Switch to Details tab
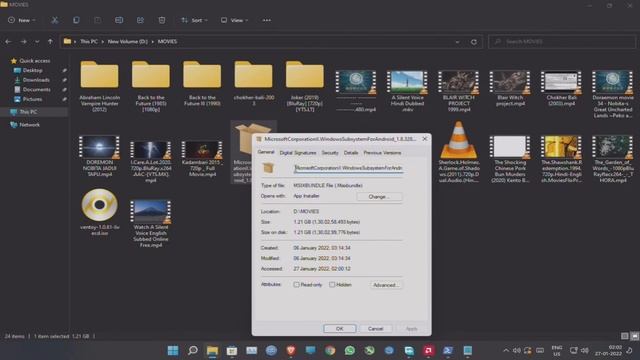The height and width of the screenshot is (360, 640). point(351,153)
